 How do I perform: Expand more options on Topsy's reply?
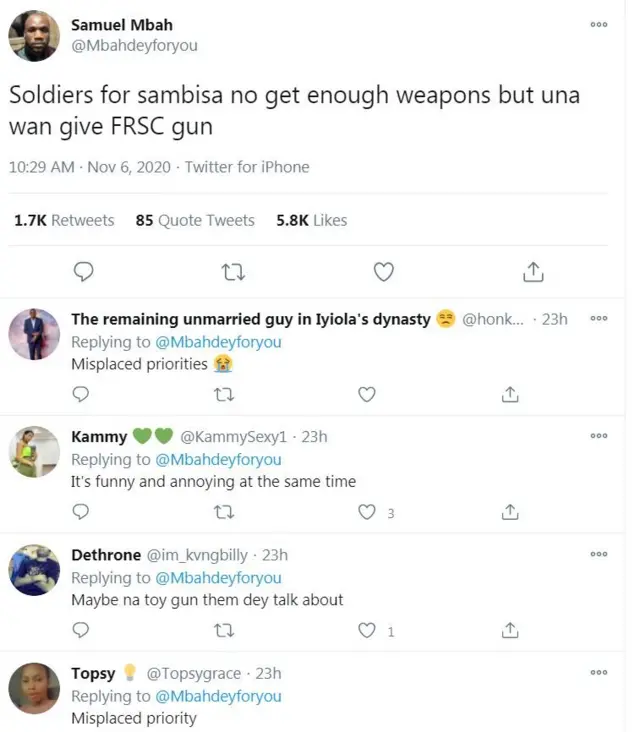(599, 673)
